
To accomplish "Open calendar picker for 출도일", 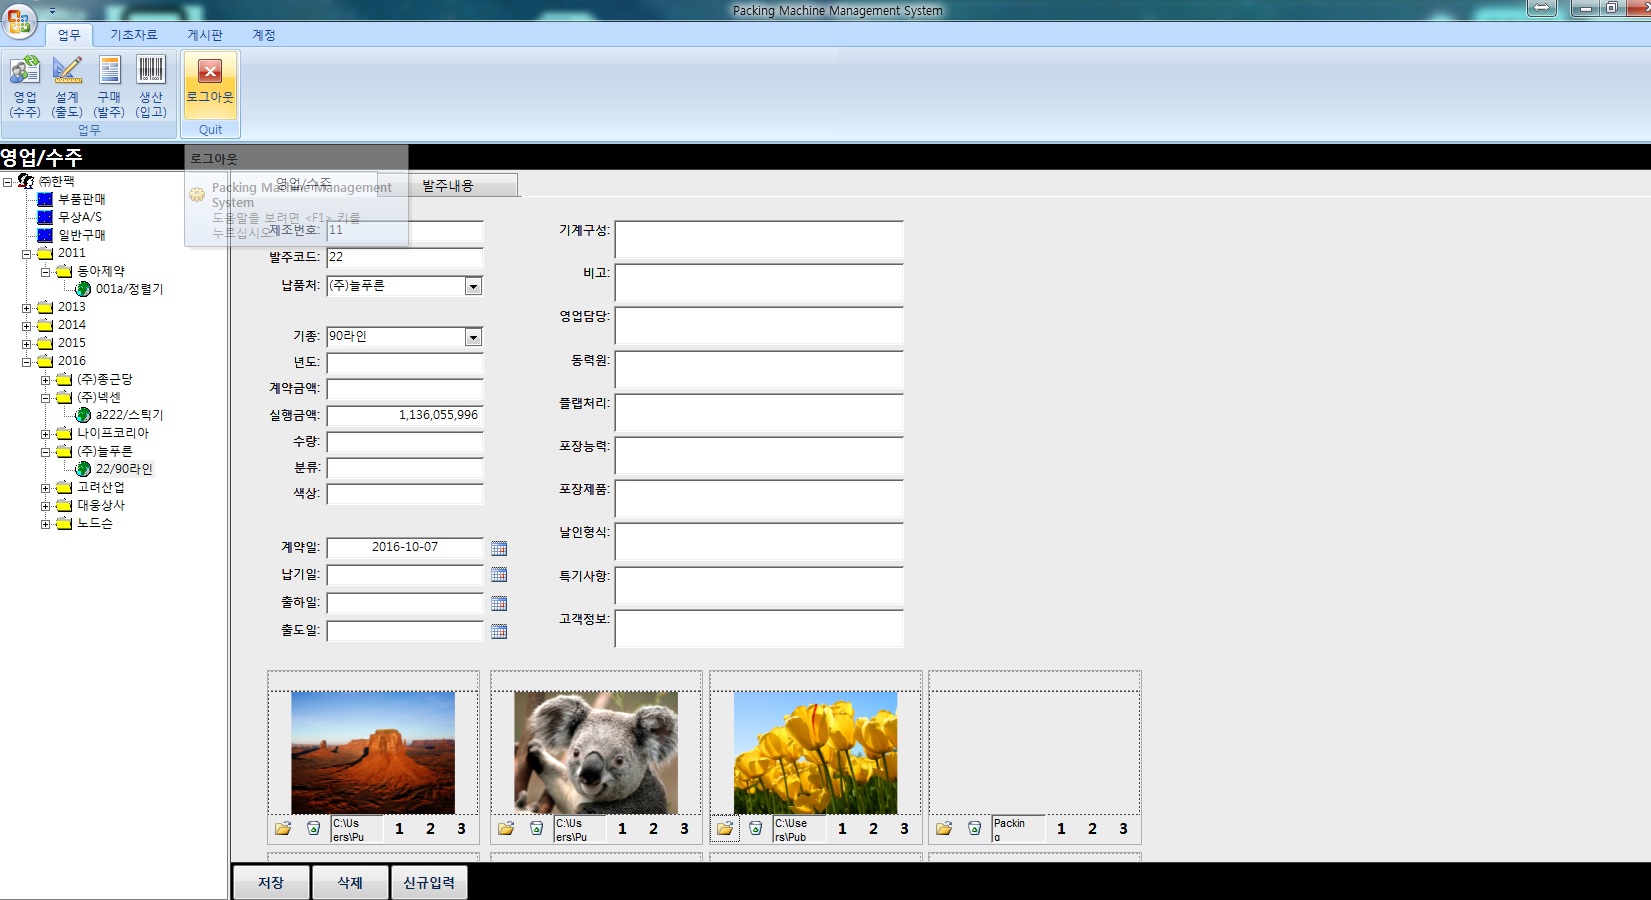I will [x=499, y=631].
